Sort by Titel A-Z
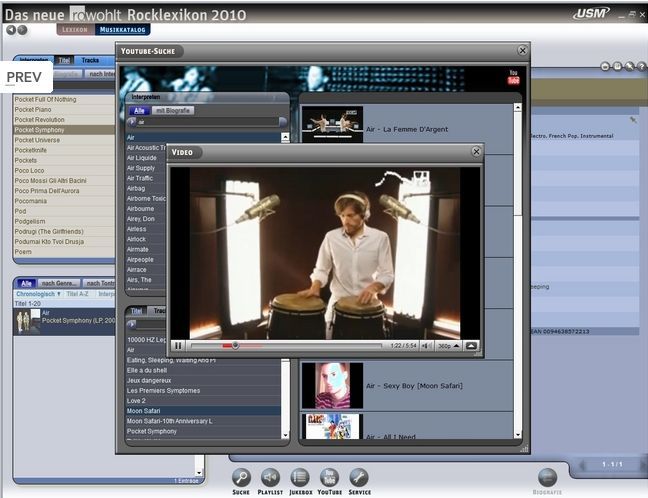 pyautogui.click(x=77, y=294)
